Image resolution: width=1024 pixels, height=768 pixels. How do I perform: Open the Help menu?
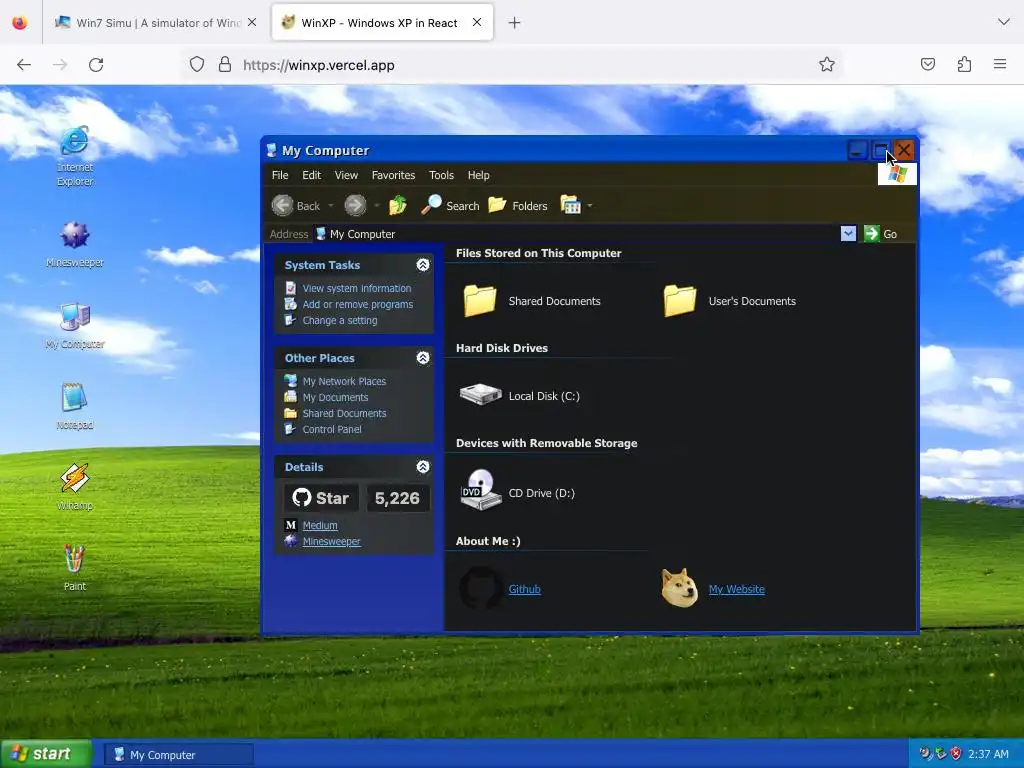(479, 175)
